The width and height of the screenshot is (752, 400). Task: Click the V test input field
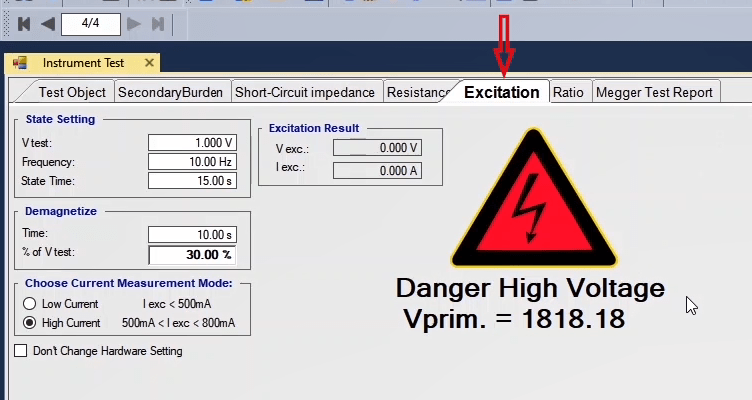click(191, 143)
